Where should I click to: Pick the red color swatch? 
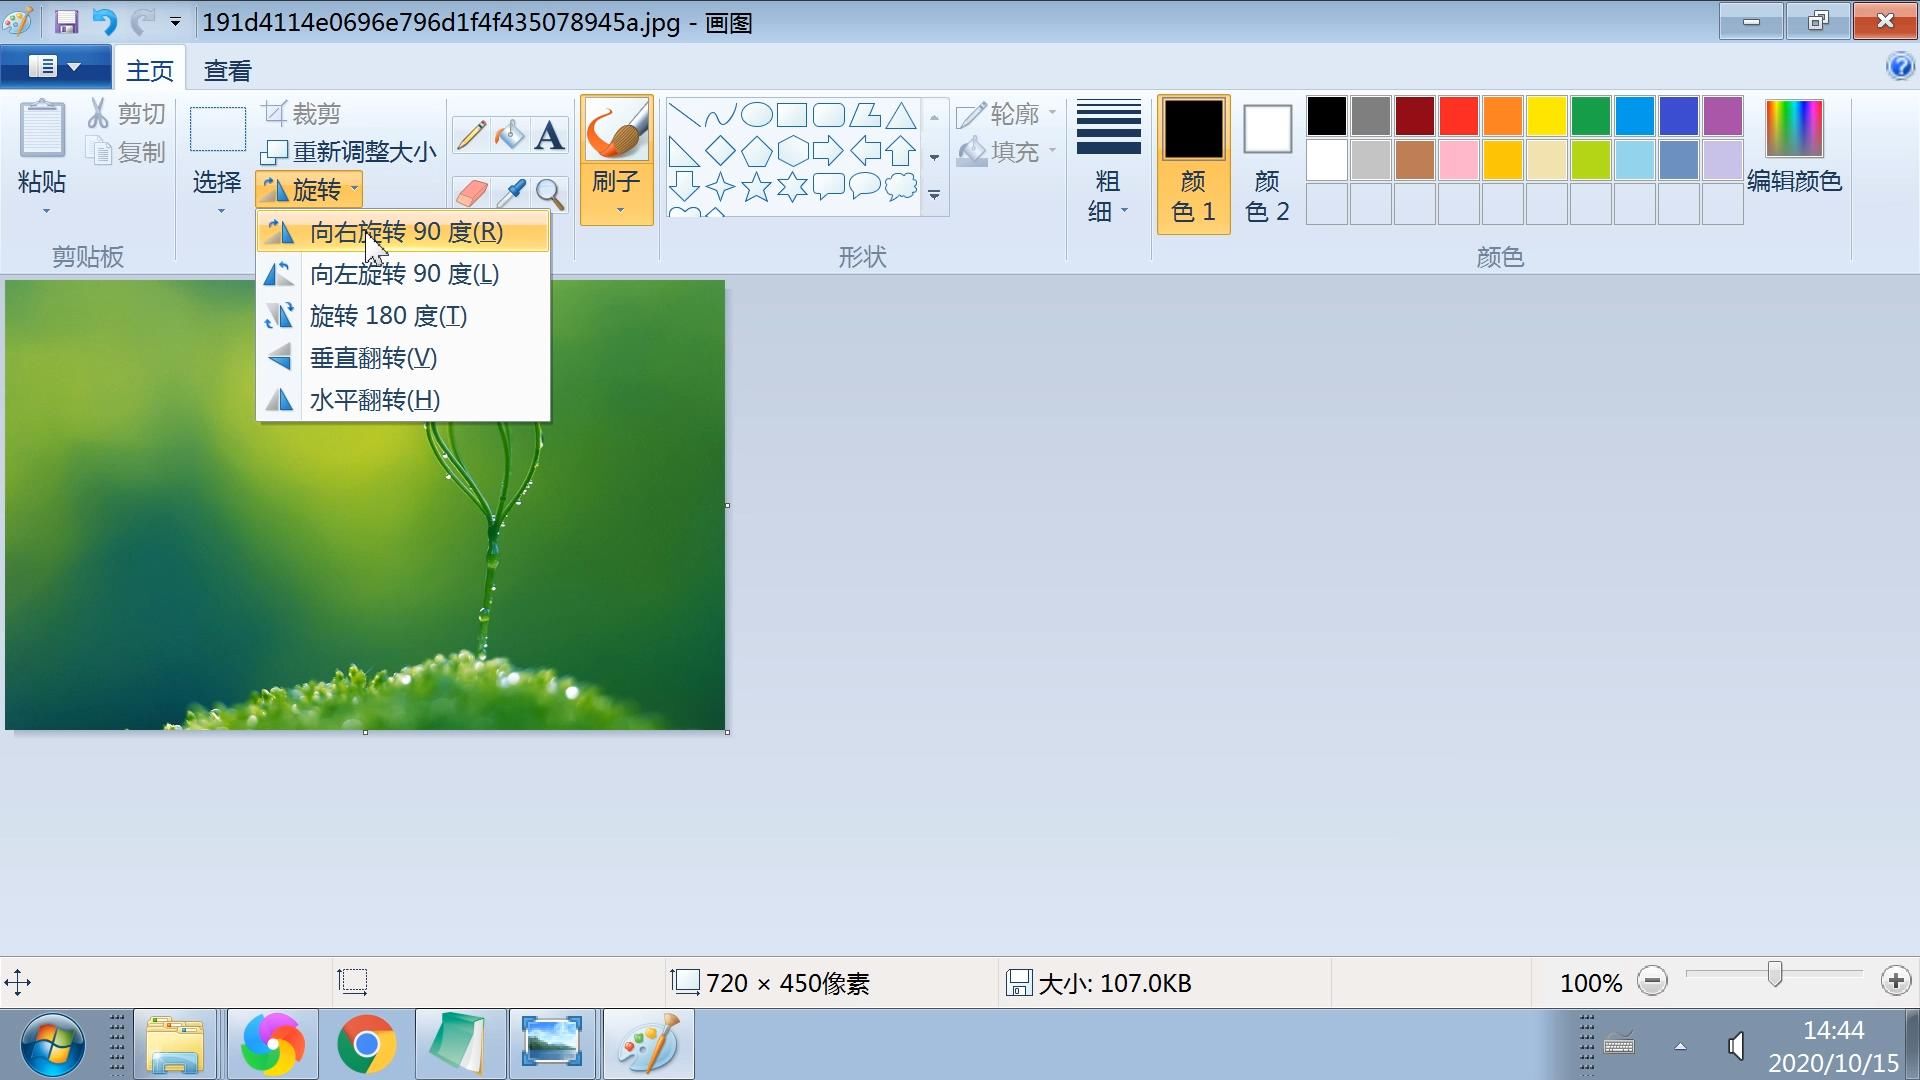[x=1458, y=116]
